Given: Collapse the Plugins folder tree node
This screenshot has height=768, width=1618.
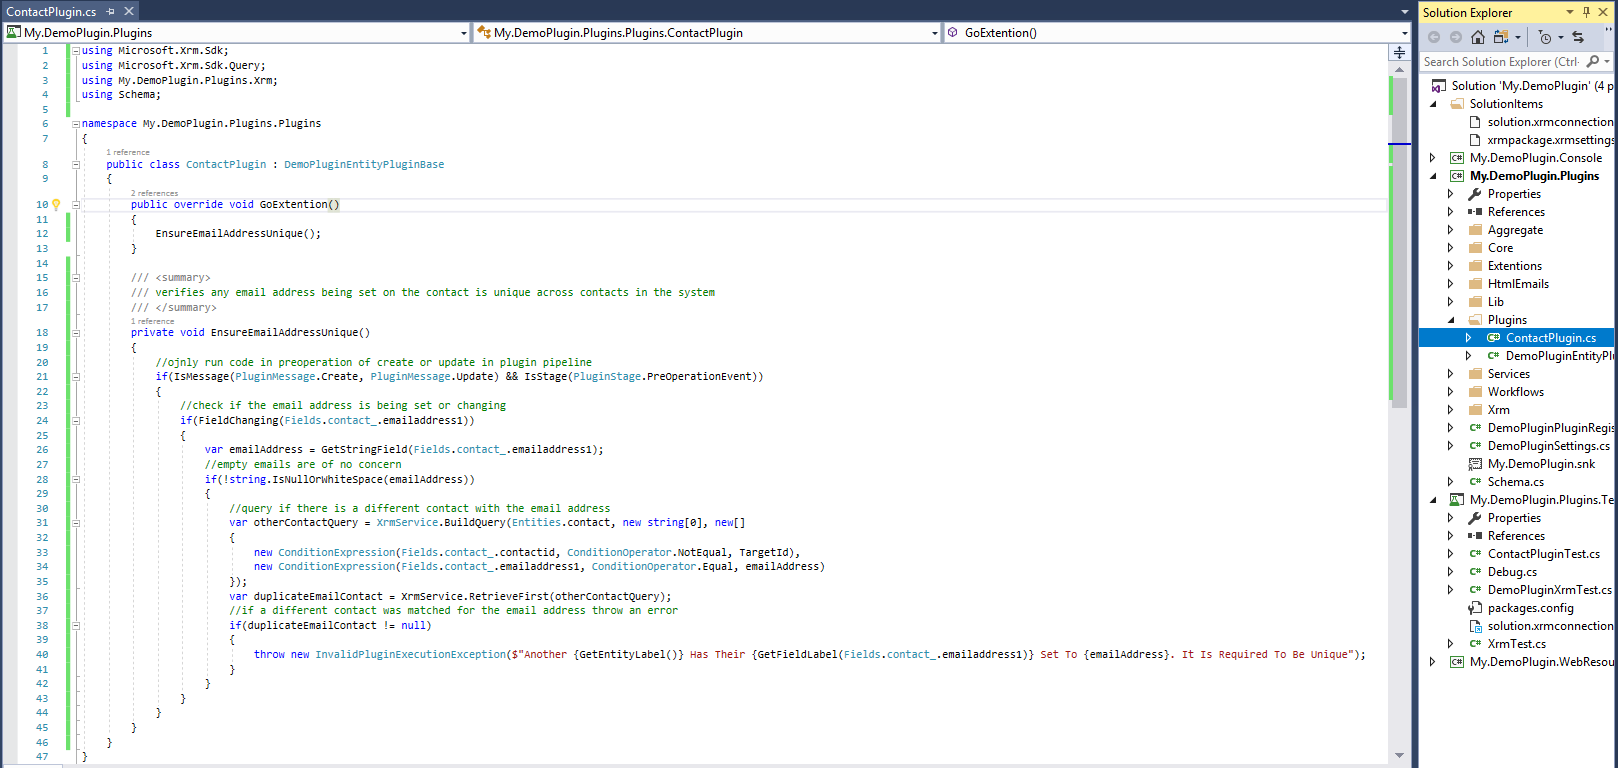Looking at the screenshot, I should (1451, 320).
